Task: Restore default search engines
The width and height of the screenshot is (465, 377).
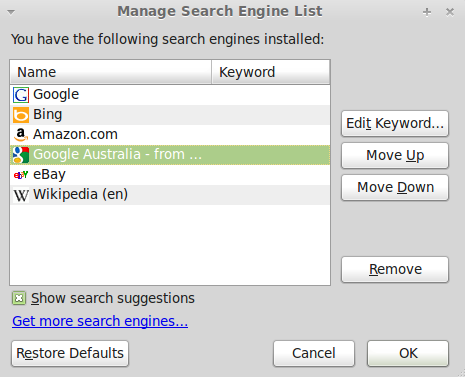Action: tap(70, 353)
